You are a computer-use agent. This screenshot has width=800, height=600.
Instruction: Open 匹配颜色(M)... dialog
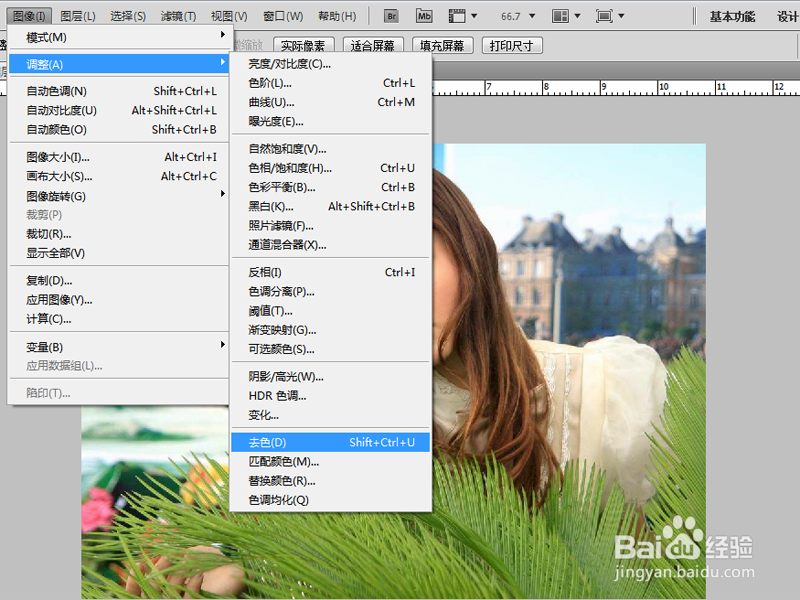pos(331,462)
